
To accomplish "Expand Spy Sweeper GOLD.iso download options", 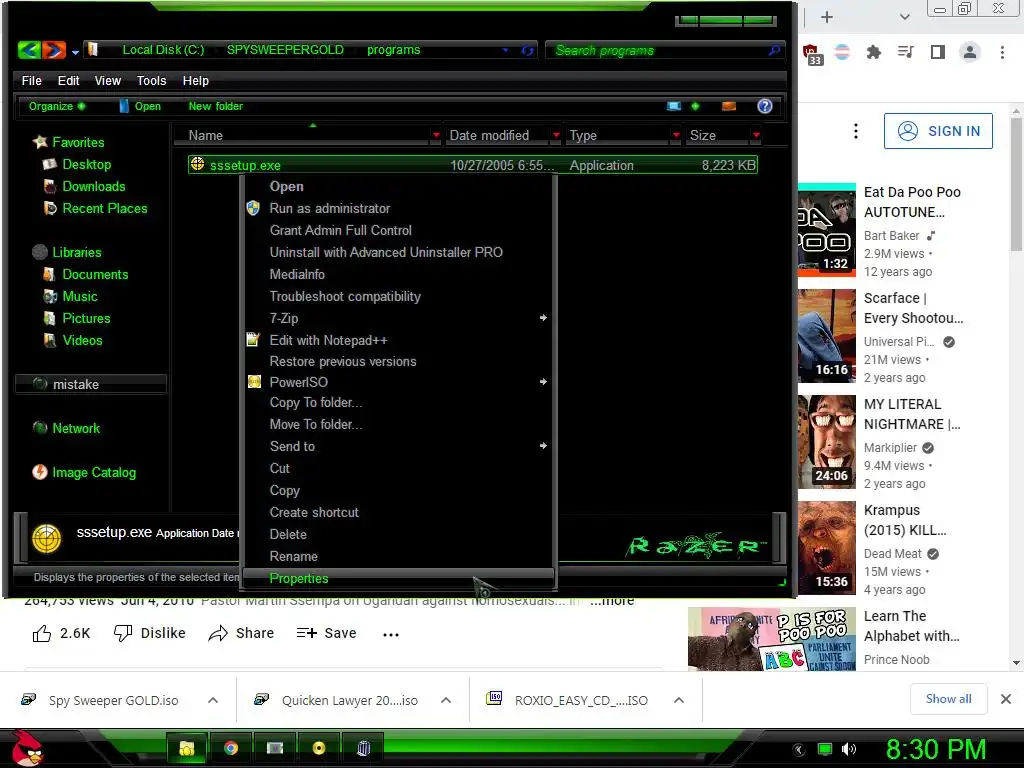I will click(212, 700).
